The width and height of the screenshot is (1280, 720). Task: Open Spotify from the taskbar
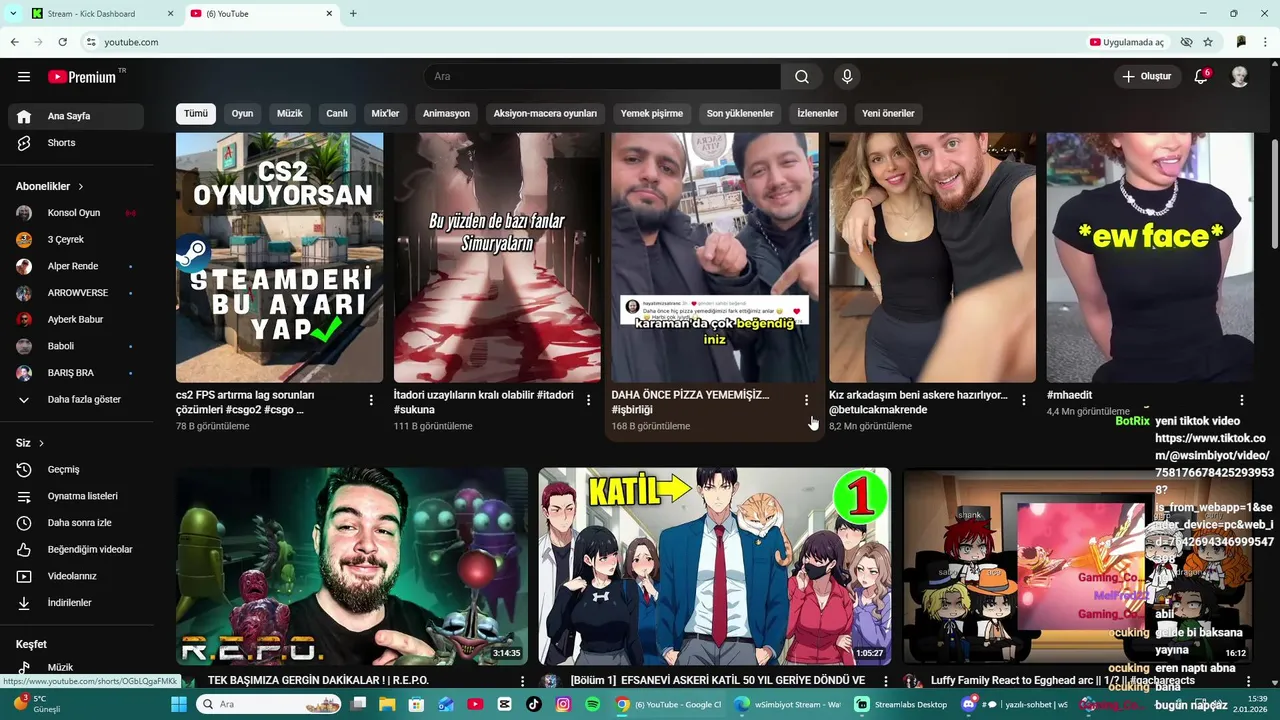[x=592, y=704]
